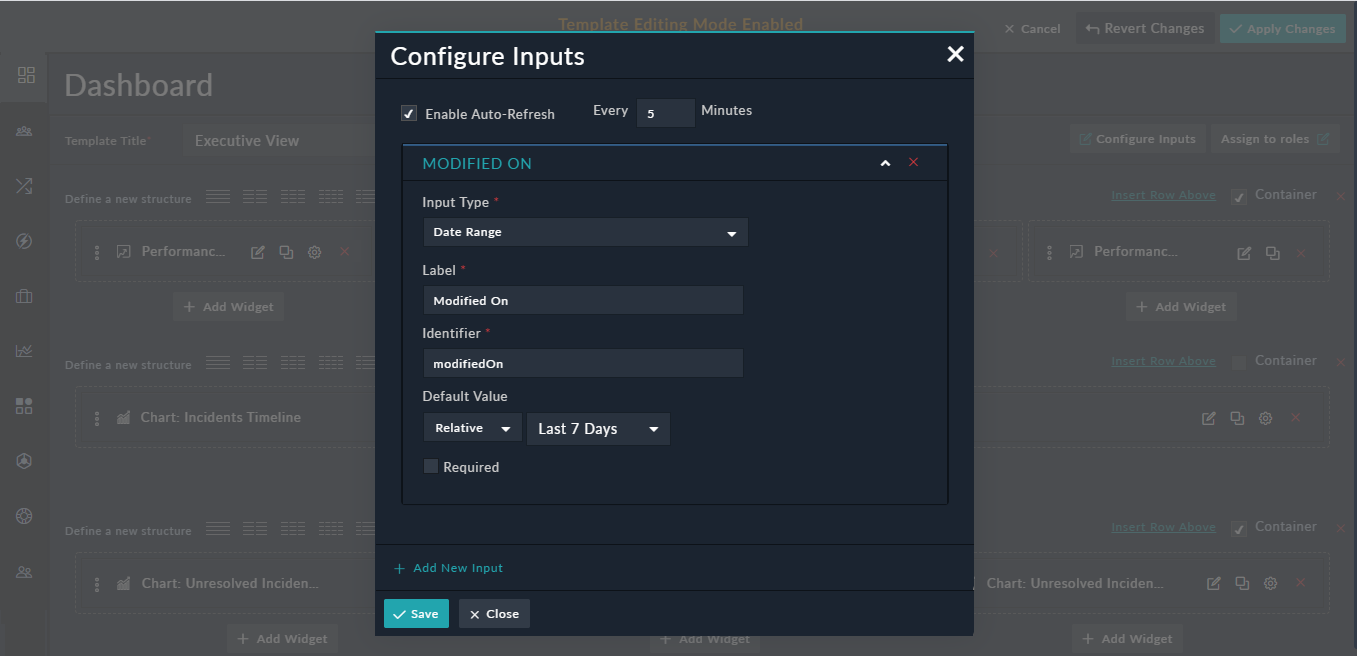Select the globe icon in the sidebar

coord(26,516)
